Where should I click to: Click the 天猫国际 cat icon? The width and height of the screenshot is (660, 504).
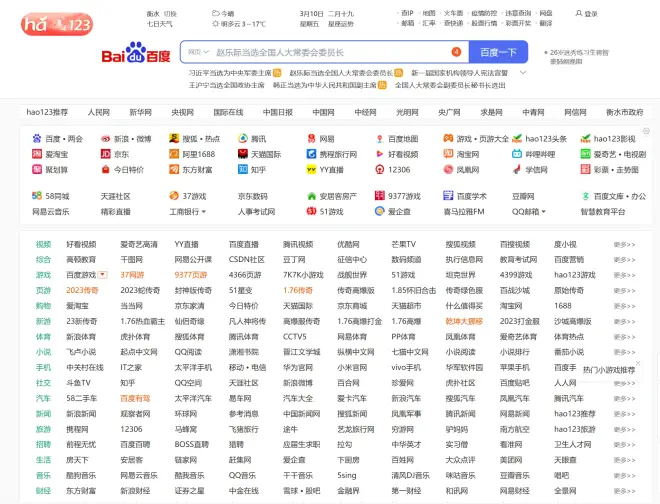pos(243,154)
